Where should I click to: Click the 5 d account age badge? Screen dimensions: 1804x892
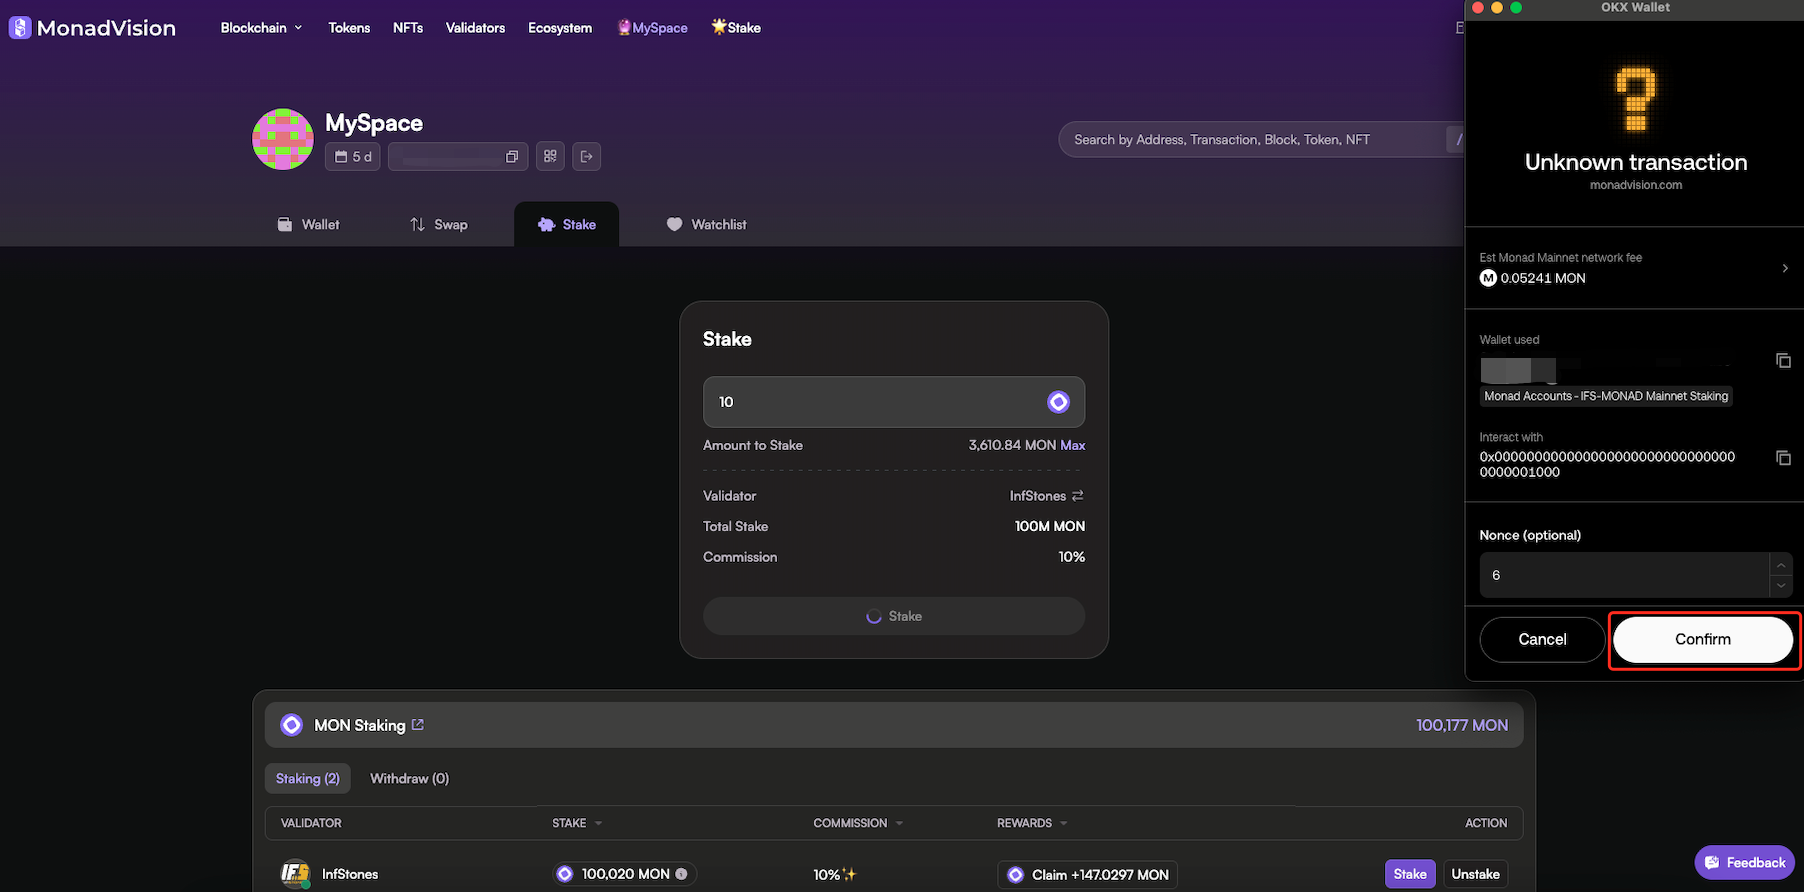point(352,157)
